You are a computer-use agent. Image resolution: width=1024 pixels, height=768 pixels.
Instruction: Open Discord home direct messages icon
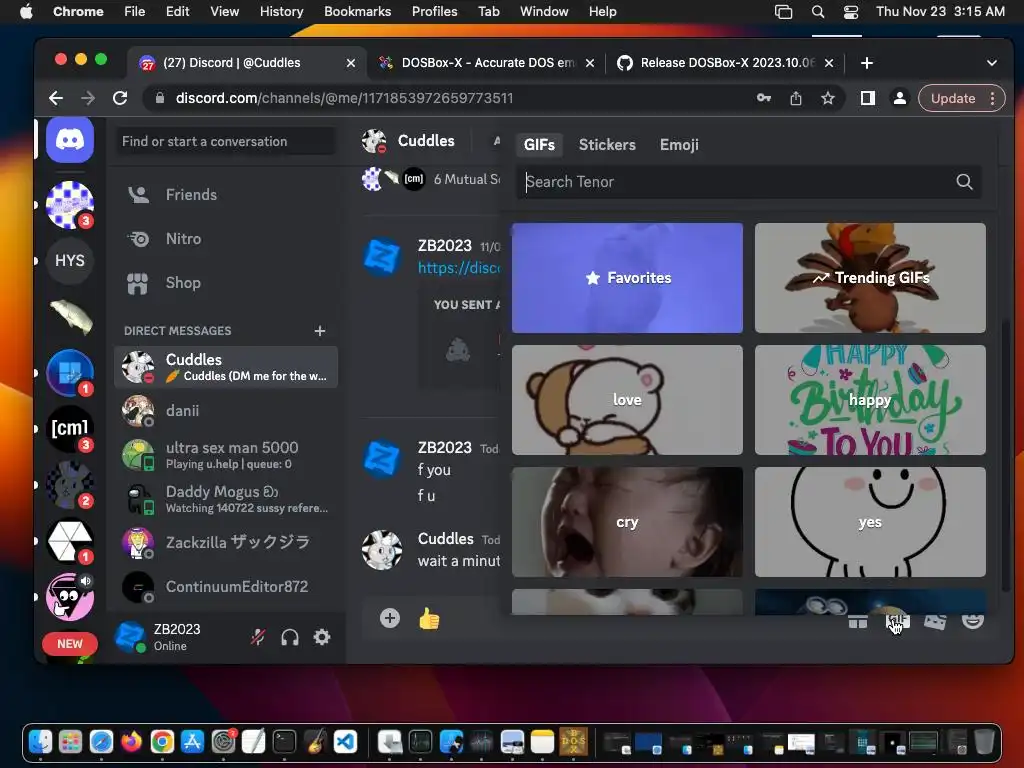click(x=70, y=140)
